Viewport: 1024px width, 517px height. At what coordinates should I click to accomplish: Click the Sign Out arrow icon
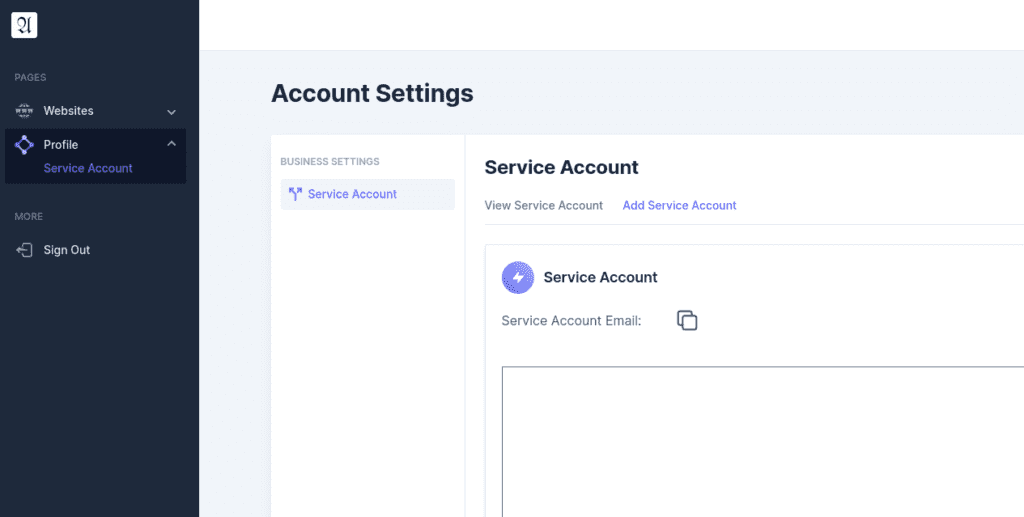pos(24,250)
